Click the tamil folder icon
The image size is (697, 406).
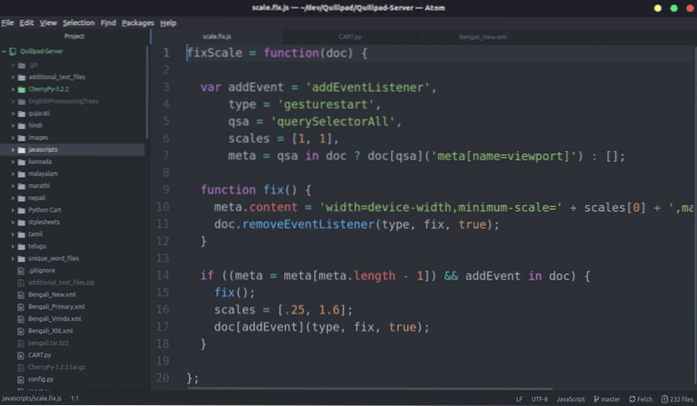tap(21, 234)
